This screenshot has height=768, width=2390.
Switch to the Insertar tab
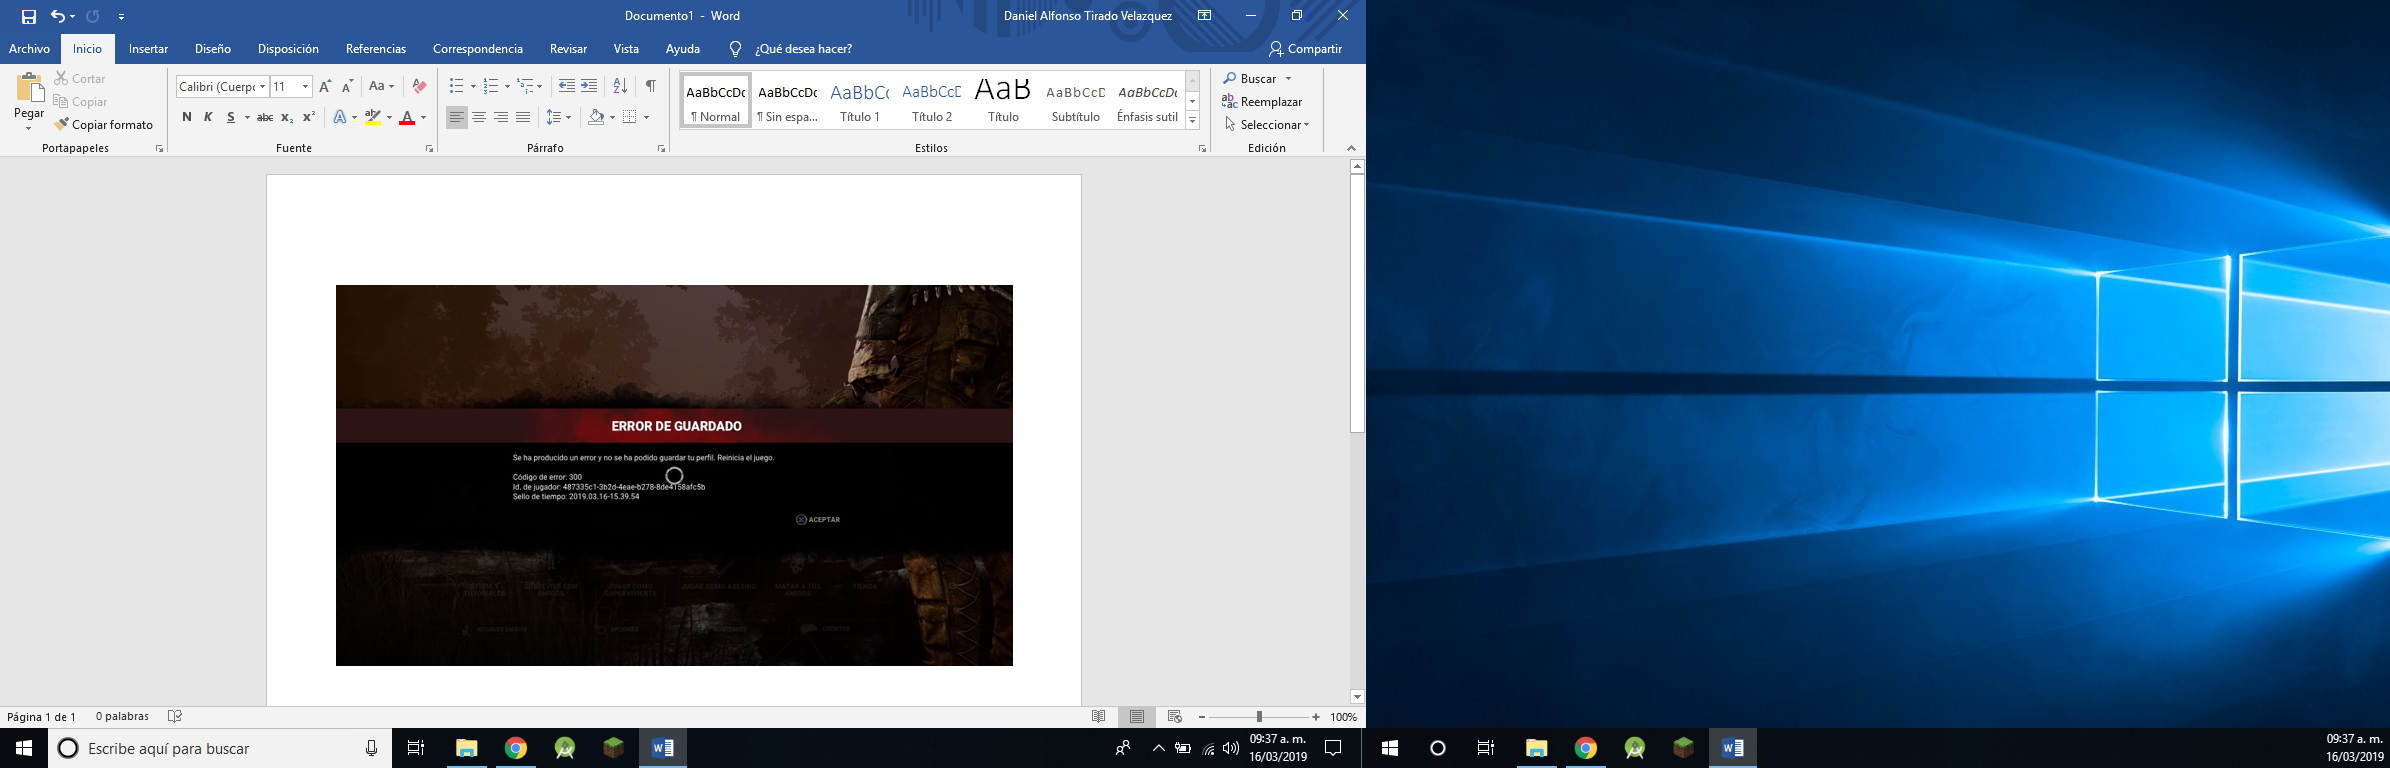pos(148,49)
